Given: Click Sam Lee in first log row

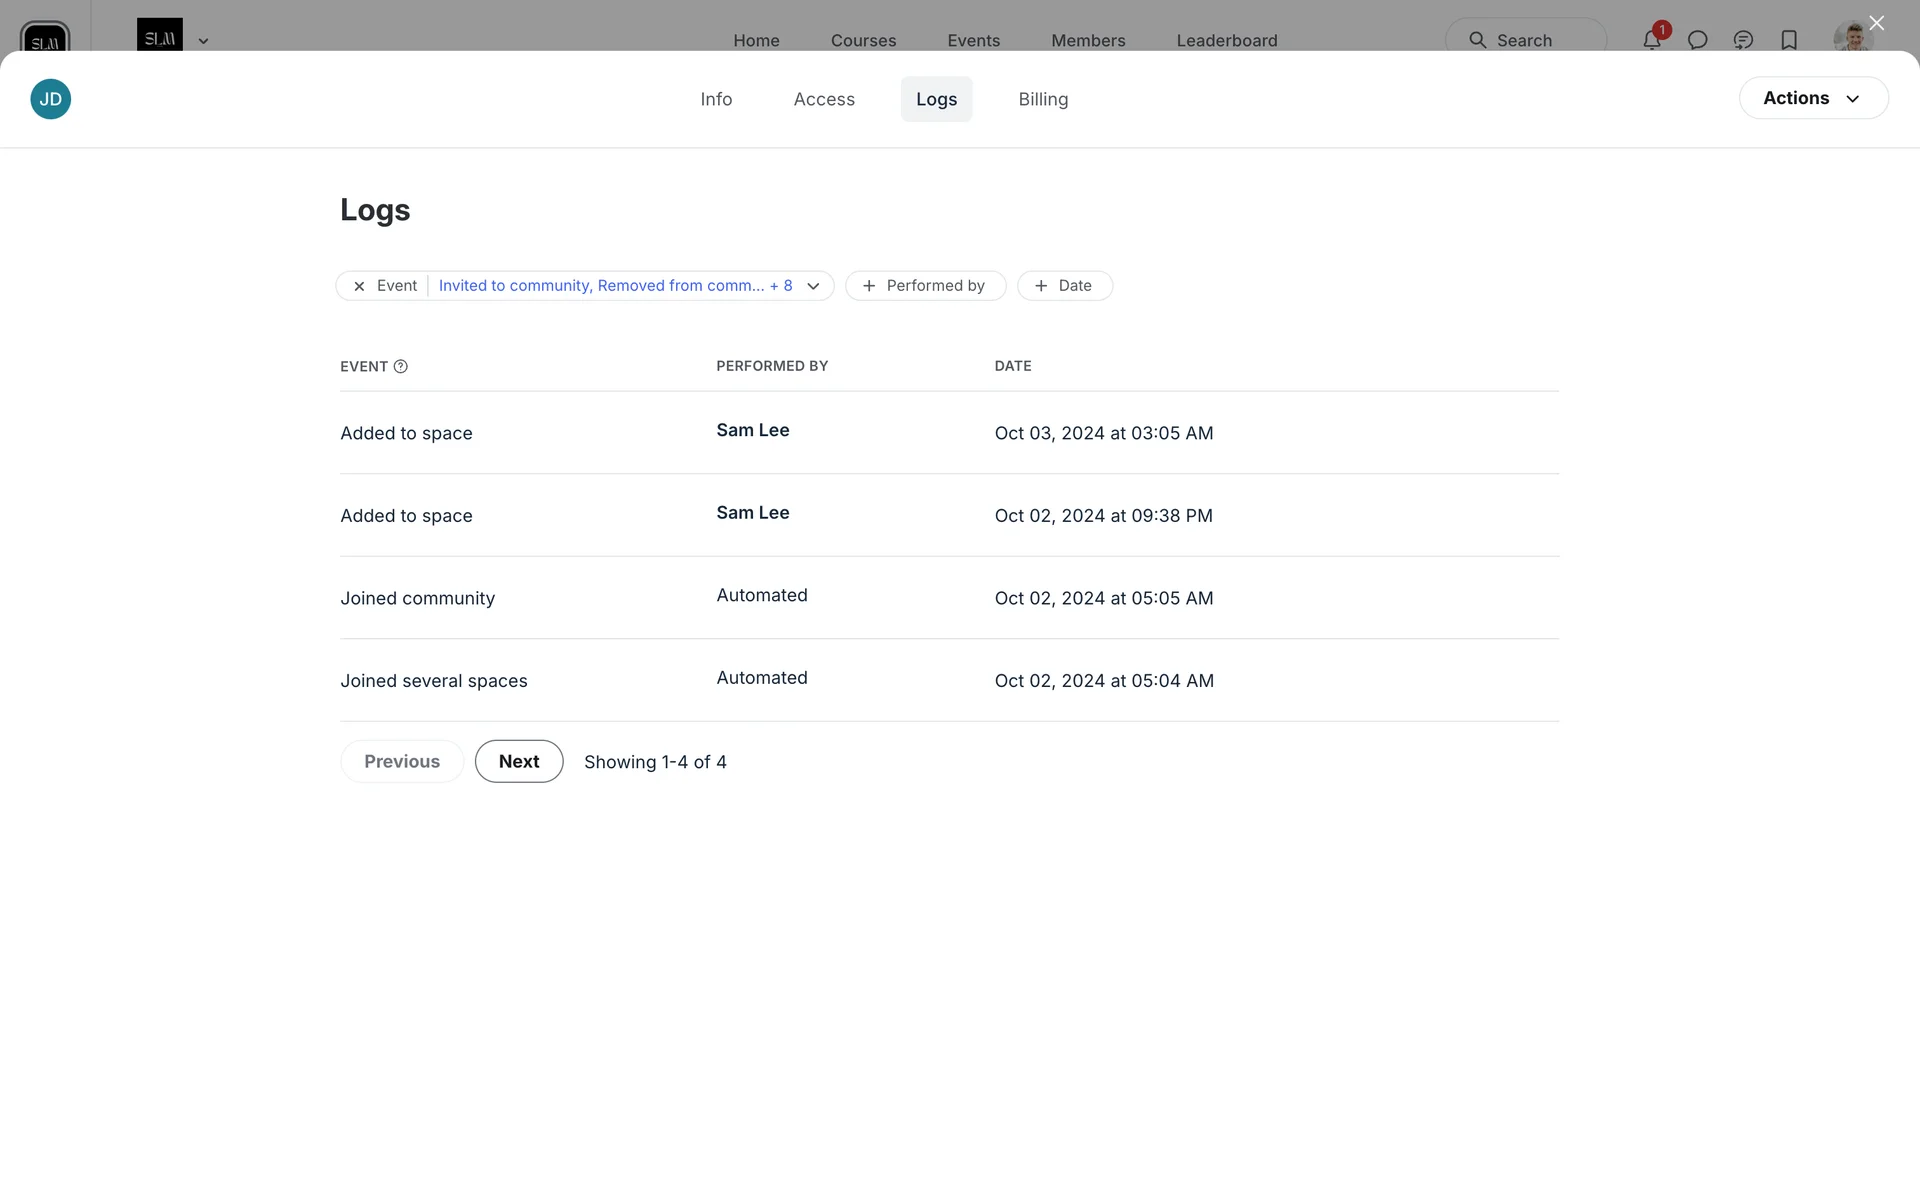Looking at the screenshot, I should [752, 430].
